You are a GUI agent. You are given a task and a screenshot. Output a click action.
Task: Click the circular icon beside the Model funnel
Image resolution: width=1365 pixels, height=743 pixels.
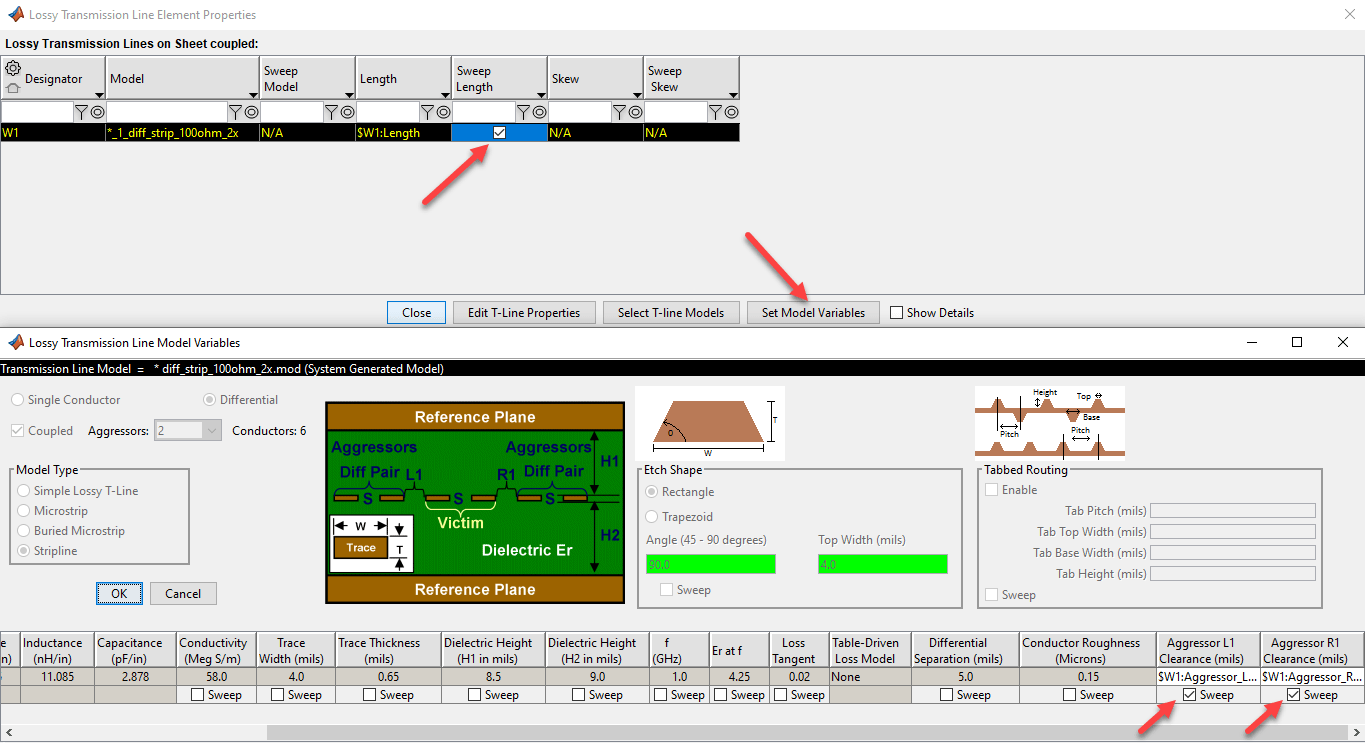(251, 112)
